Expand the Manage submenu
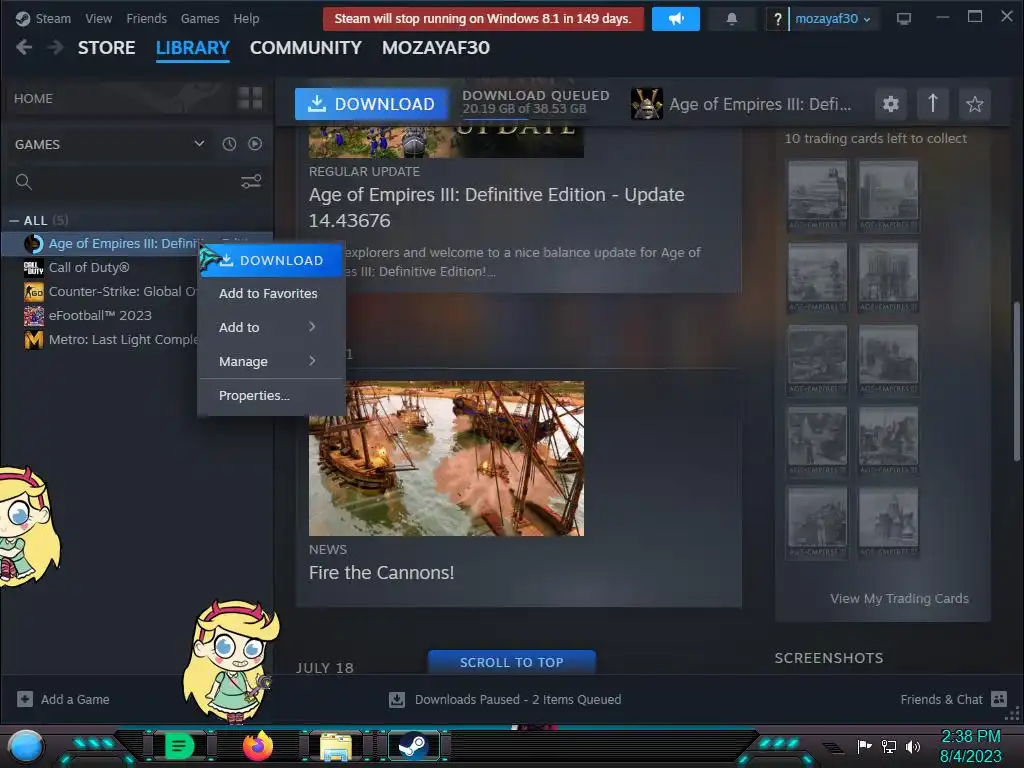 [272, 361]
